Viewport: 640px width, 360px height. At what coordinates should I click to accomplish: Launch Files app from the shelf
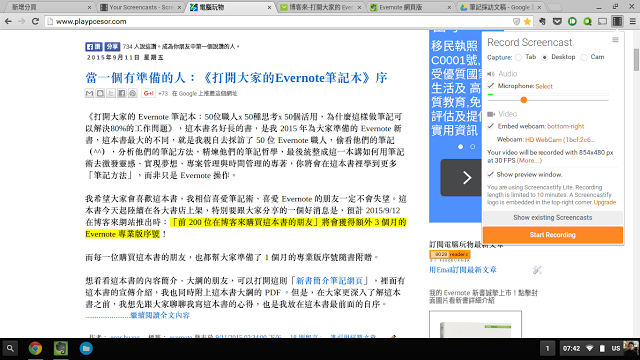[x=86, y=349]
